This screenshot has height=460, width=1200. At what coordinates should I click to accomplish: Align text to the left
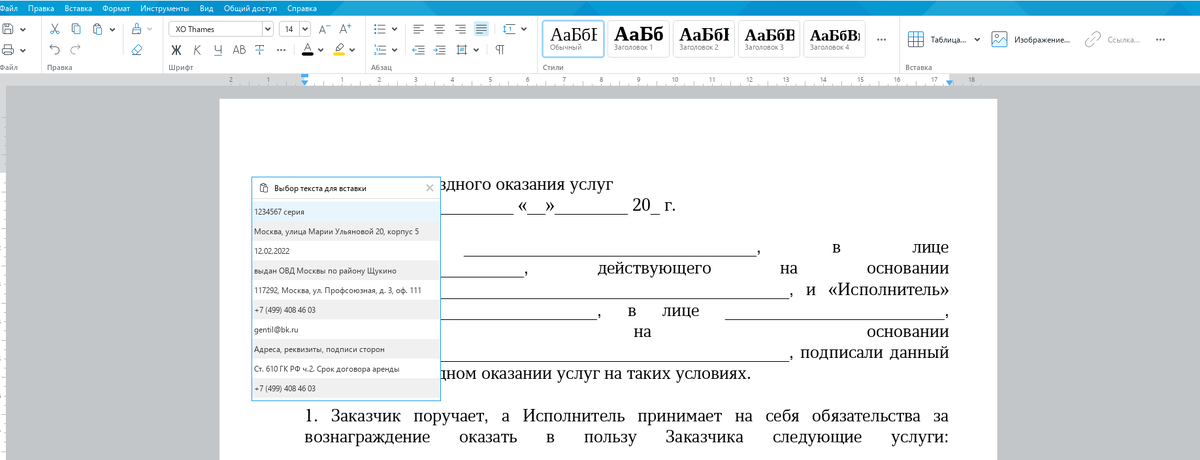click(419, 29)
